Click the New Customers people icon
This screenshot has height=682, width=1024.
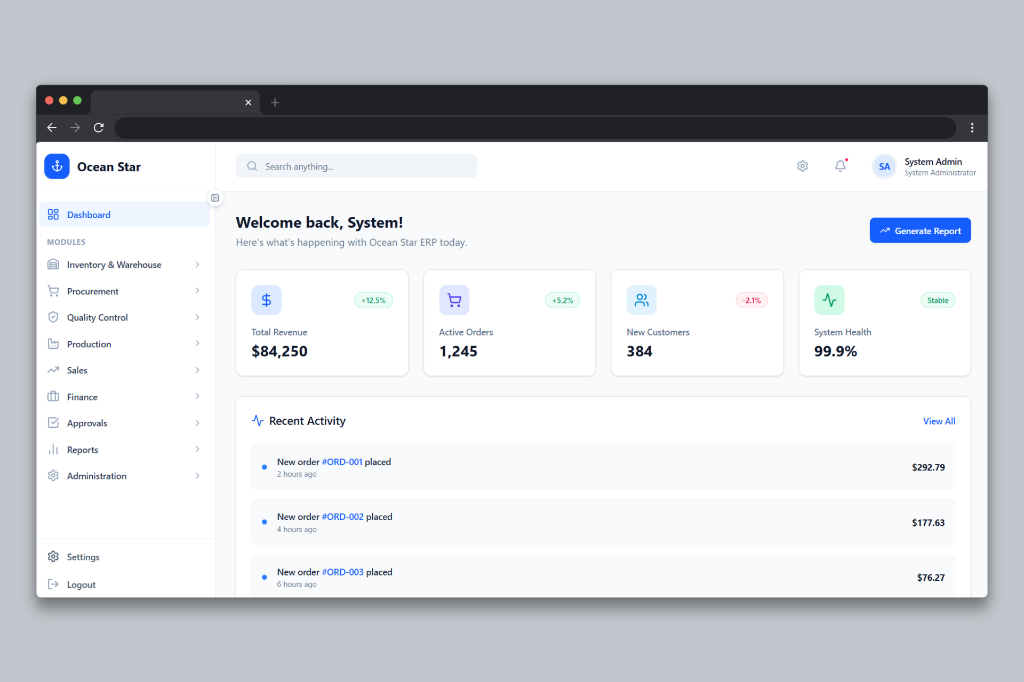[641, 300]
